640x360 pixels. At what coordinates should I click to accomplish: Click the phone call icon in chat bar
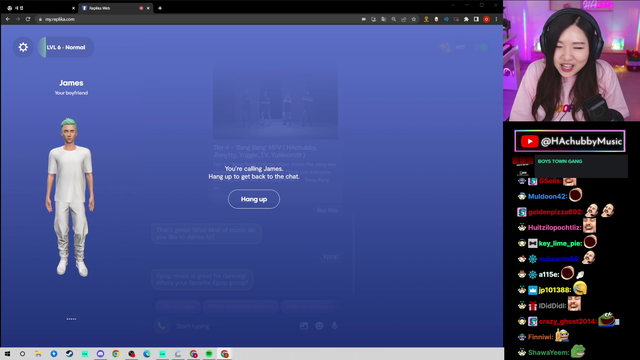[x=162, y=326]
